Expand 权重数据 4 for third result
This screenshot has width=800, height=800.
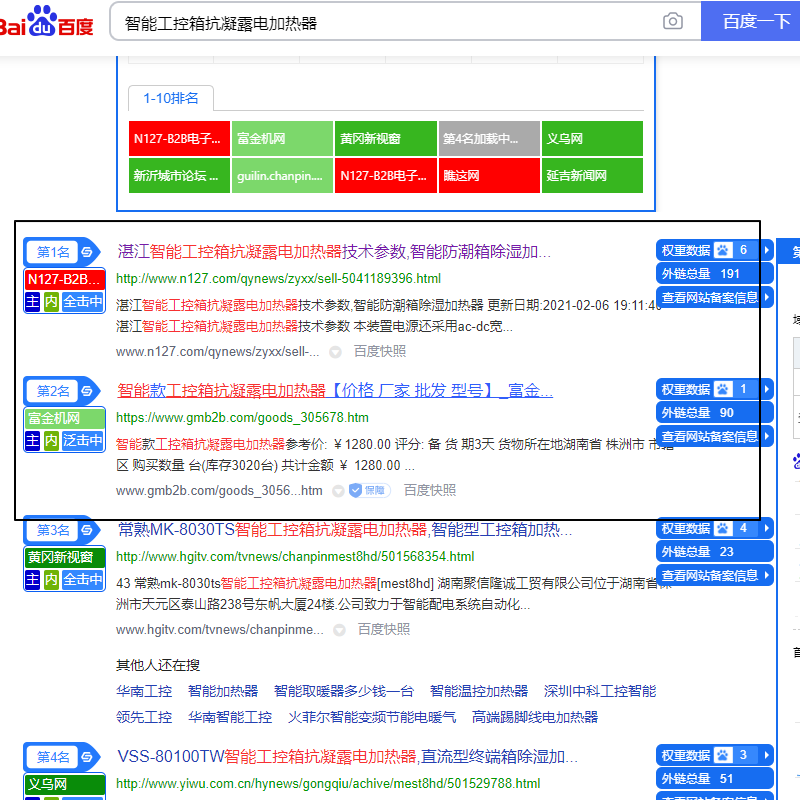[x=714, y=528]
